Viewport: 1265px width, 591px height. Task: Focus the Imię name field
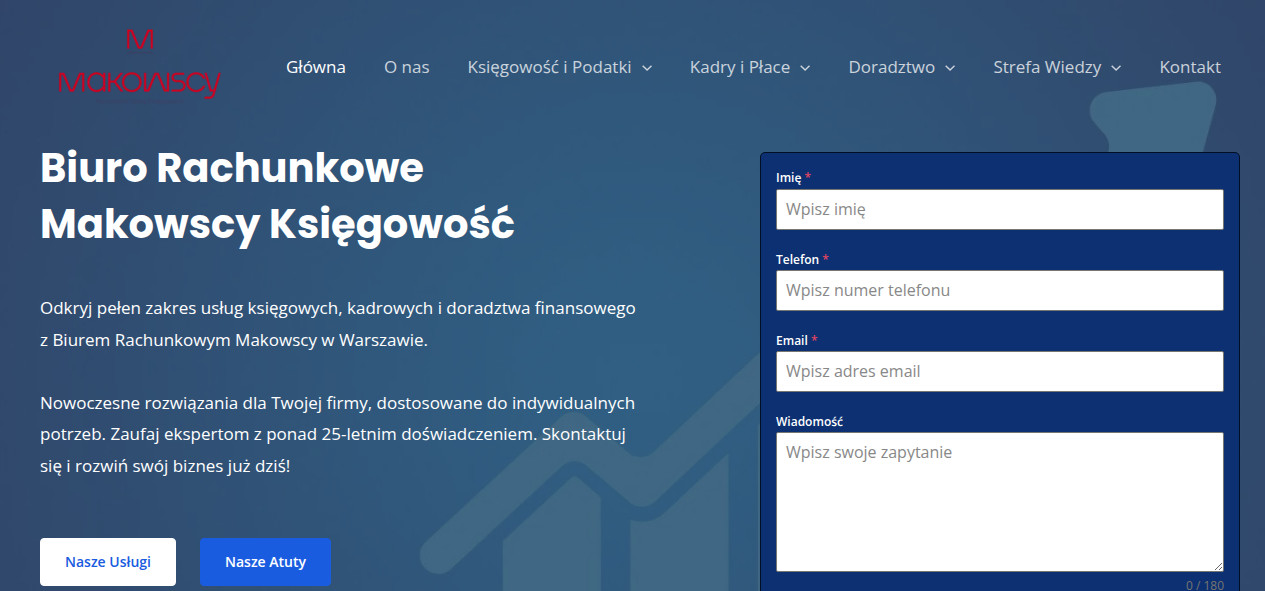point(999,210)
